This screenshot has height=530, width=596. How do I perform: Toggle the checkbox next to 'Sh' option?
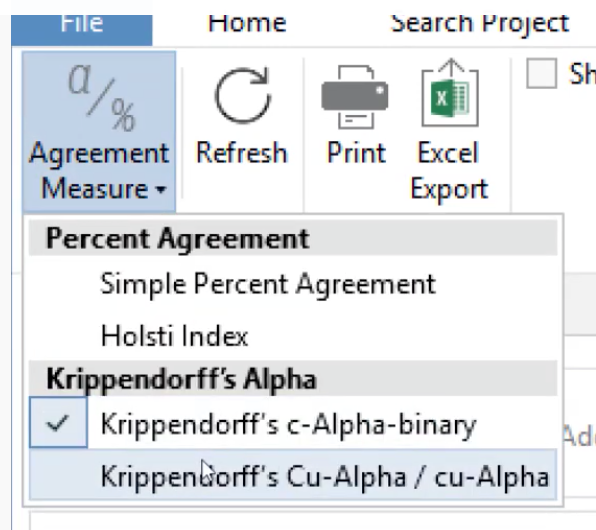pos(541,73)
